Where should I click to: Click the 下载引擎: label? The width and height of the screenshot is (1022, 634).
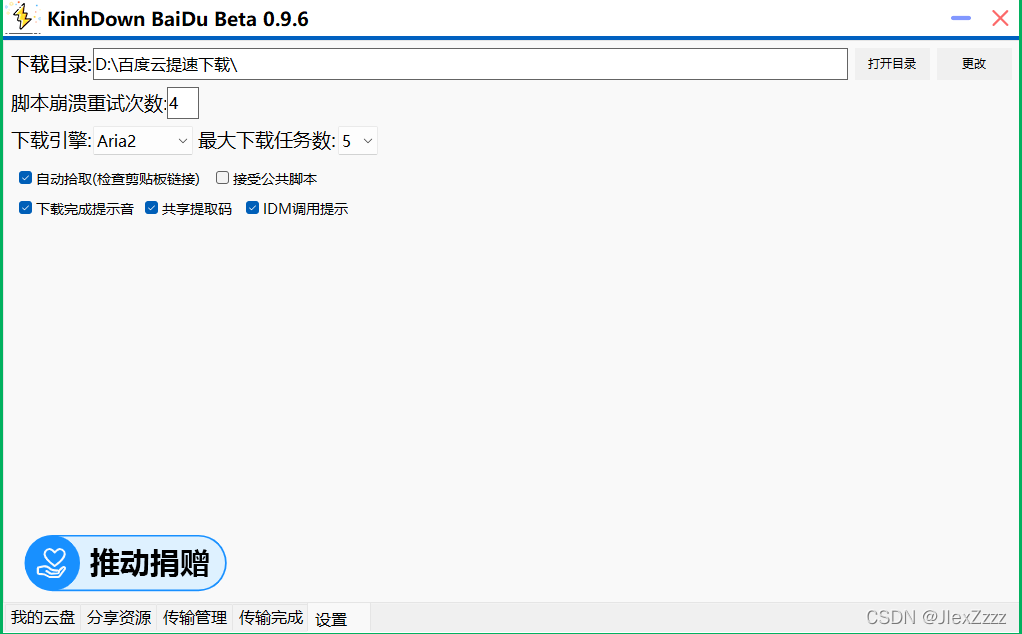coord(51,140)
